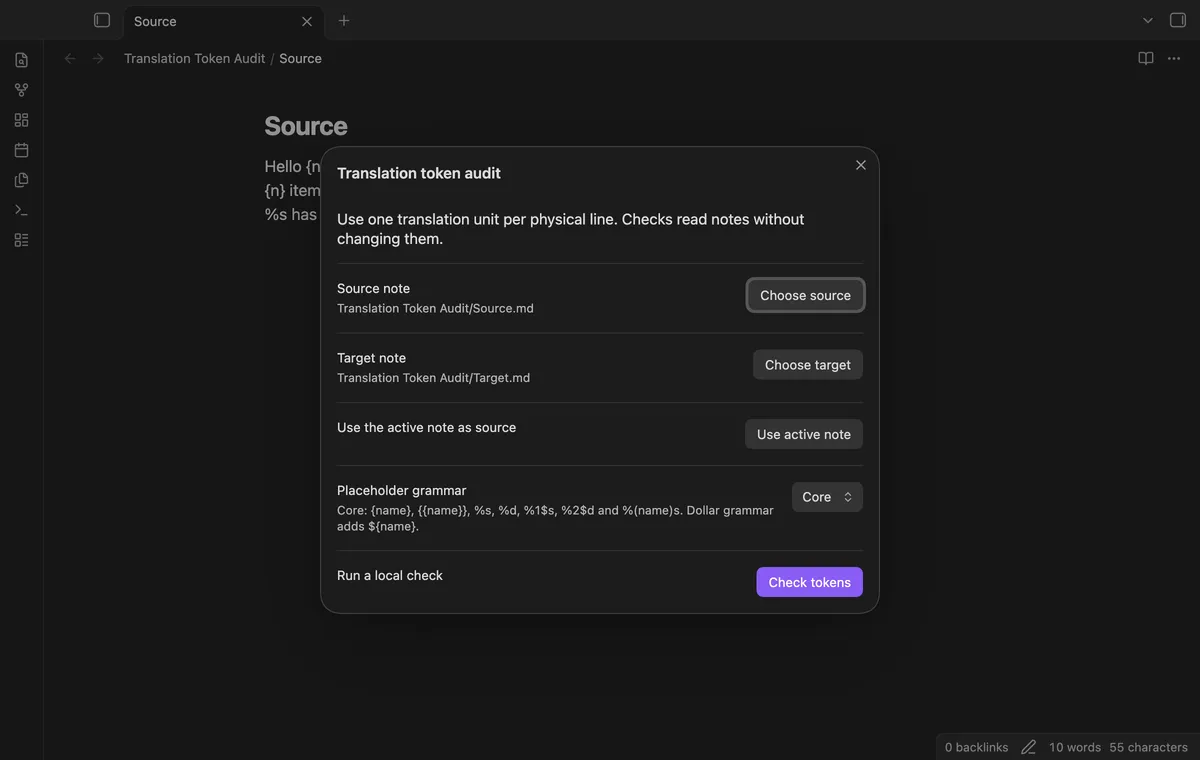Open the Core placeholder grammar dropdown
Screen dimensions: 1200x760
[827, 497]
